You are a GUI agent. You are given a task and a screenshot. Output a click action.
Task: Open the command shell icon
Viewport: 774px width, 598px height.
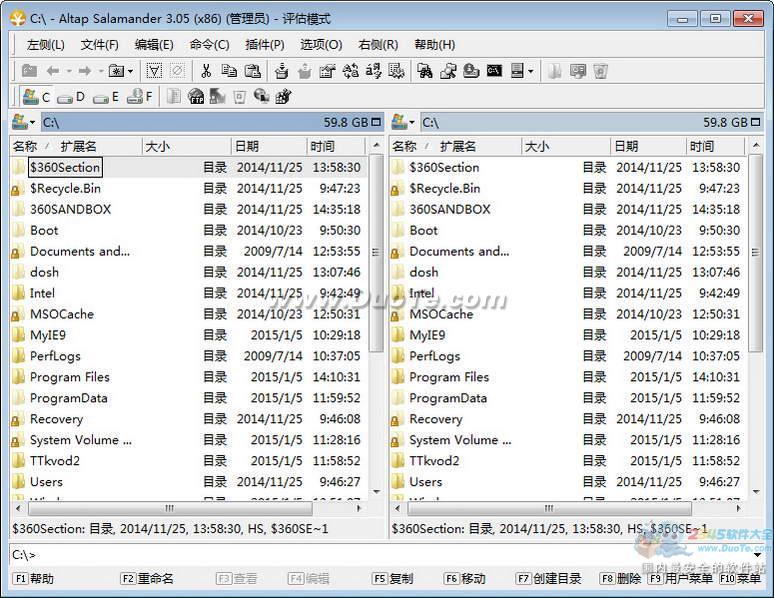point(494,71)
